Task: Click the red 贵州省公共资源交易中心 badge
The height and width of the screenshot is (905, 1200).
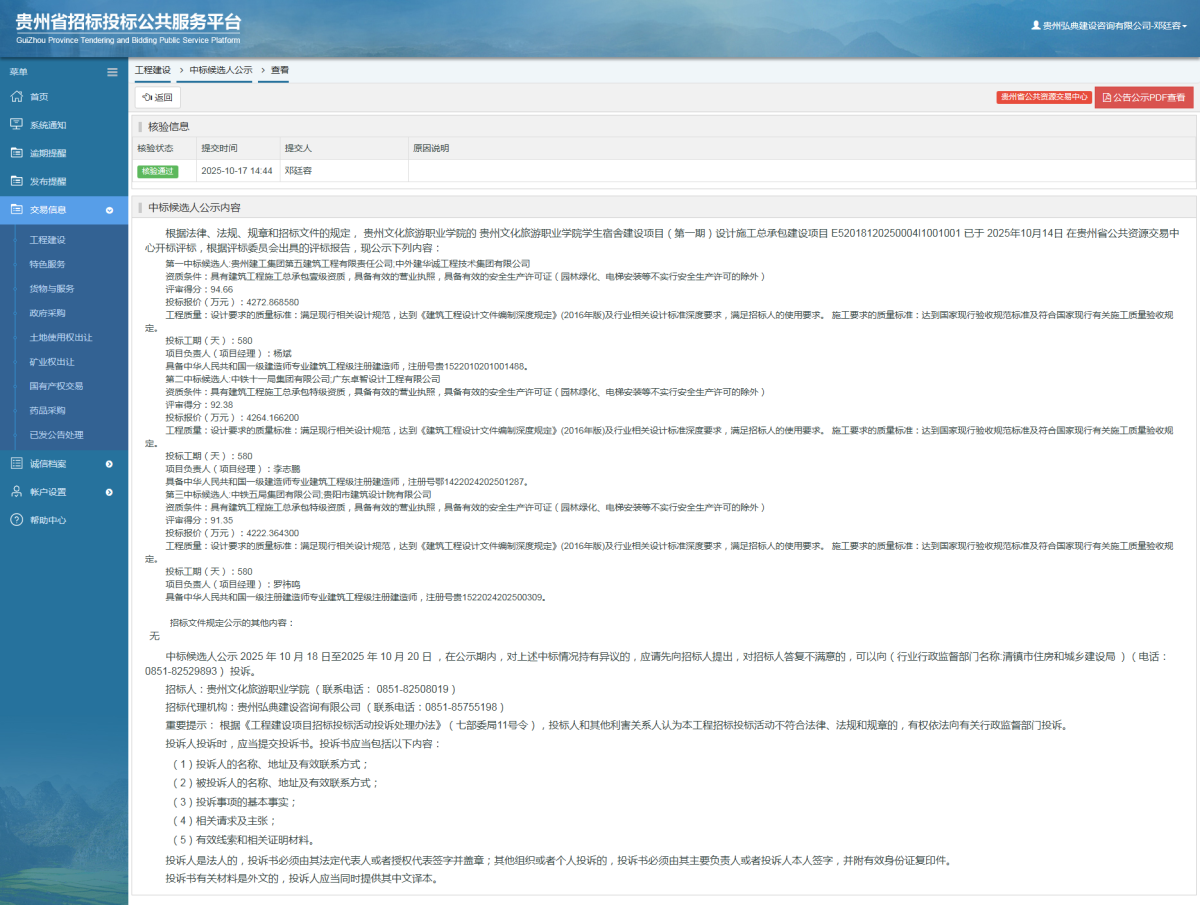Action: [1043, 97]
